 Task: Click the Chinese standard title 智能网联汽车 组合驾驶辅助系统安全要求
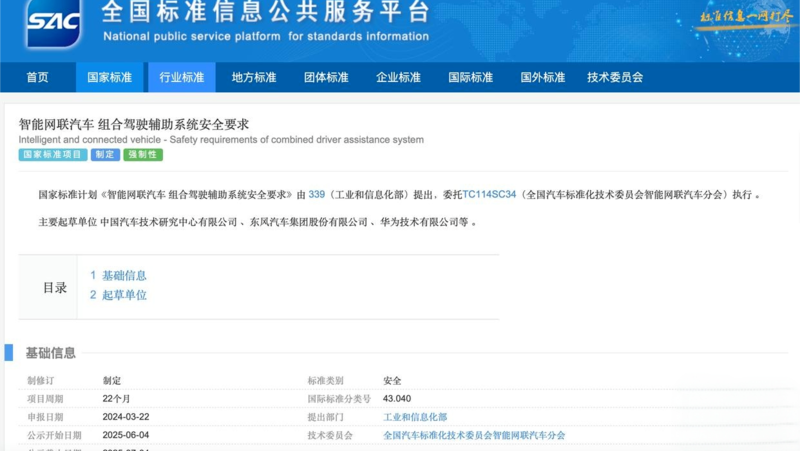pos(134,124)
